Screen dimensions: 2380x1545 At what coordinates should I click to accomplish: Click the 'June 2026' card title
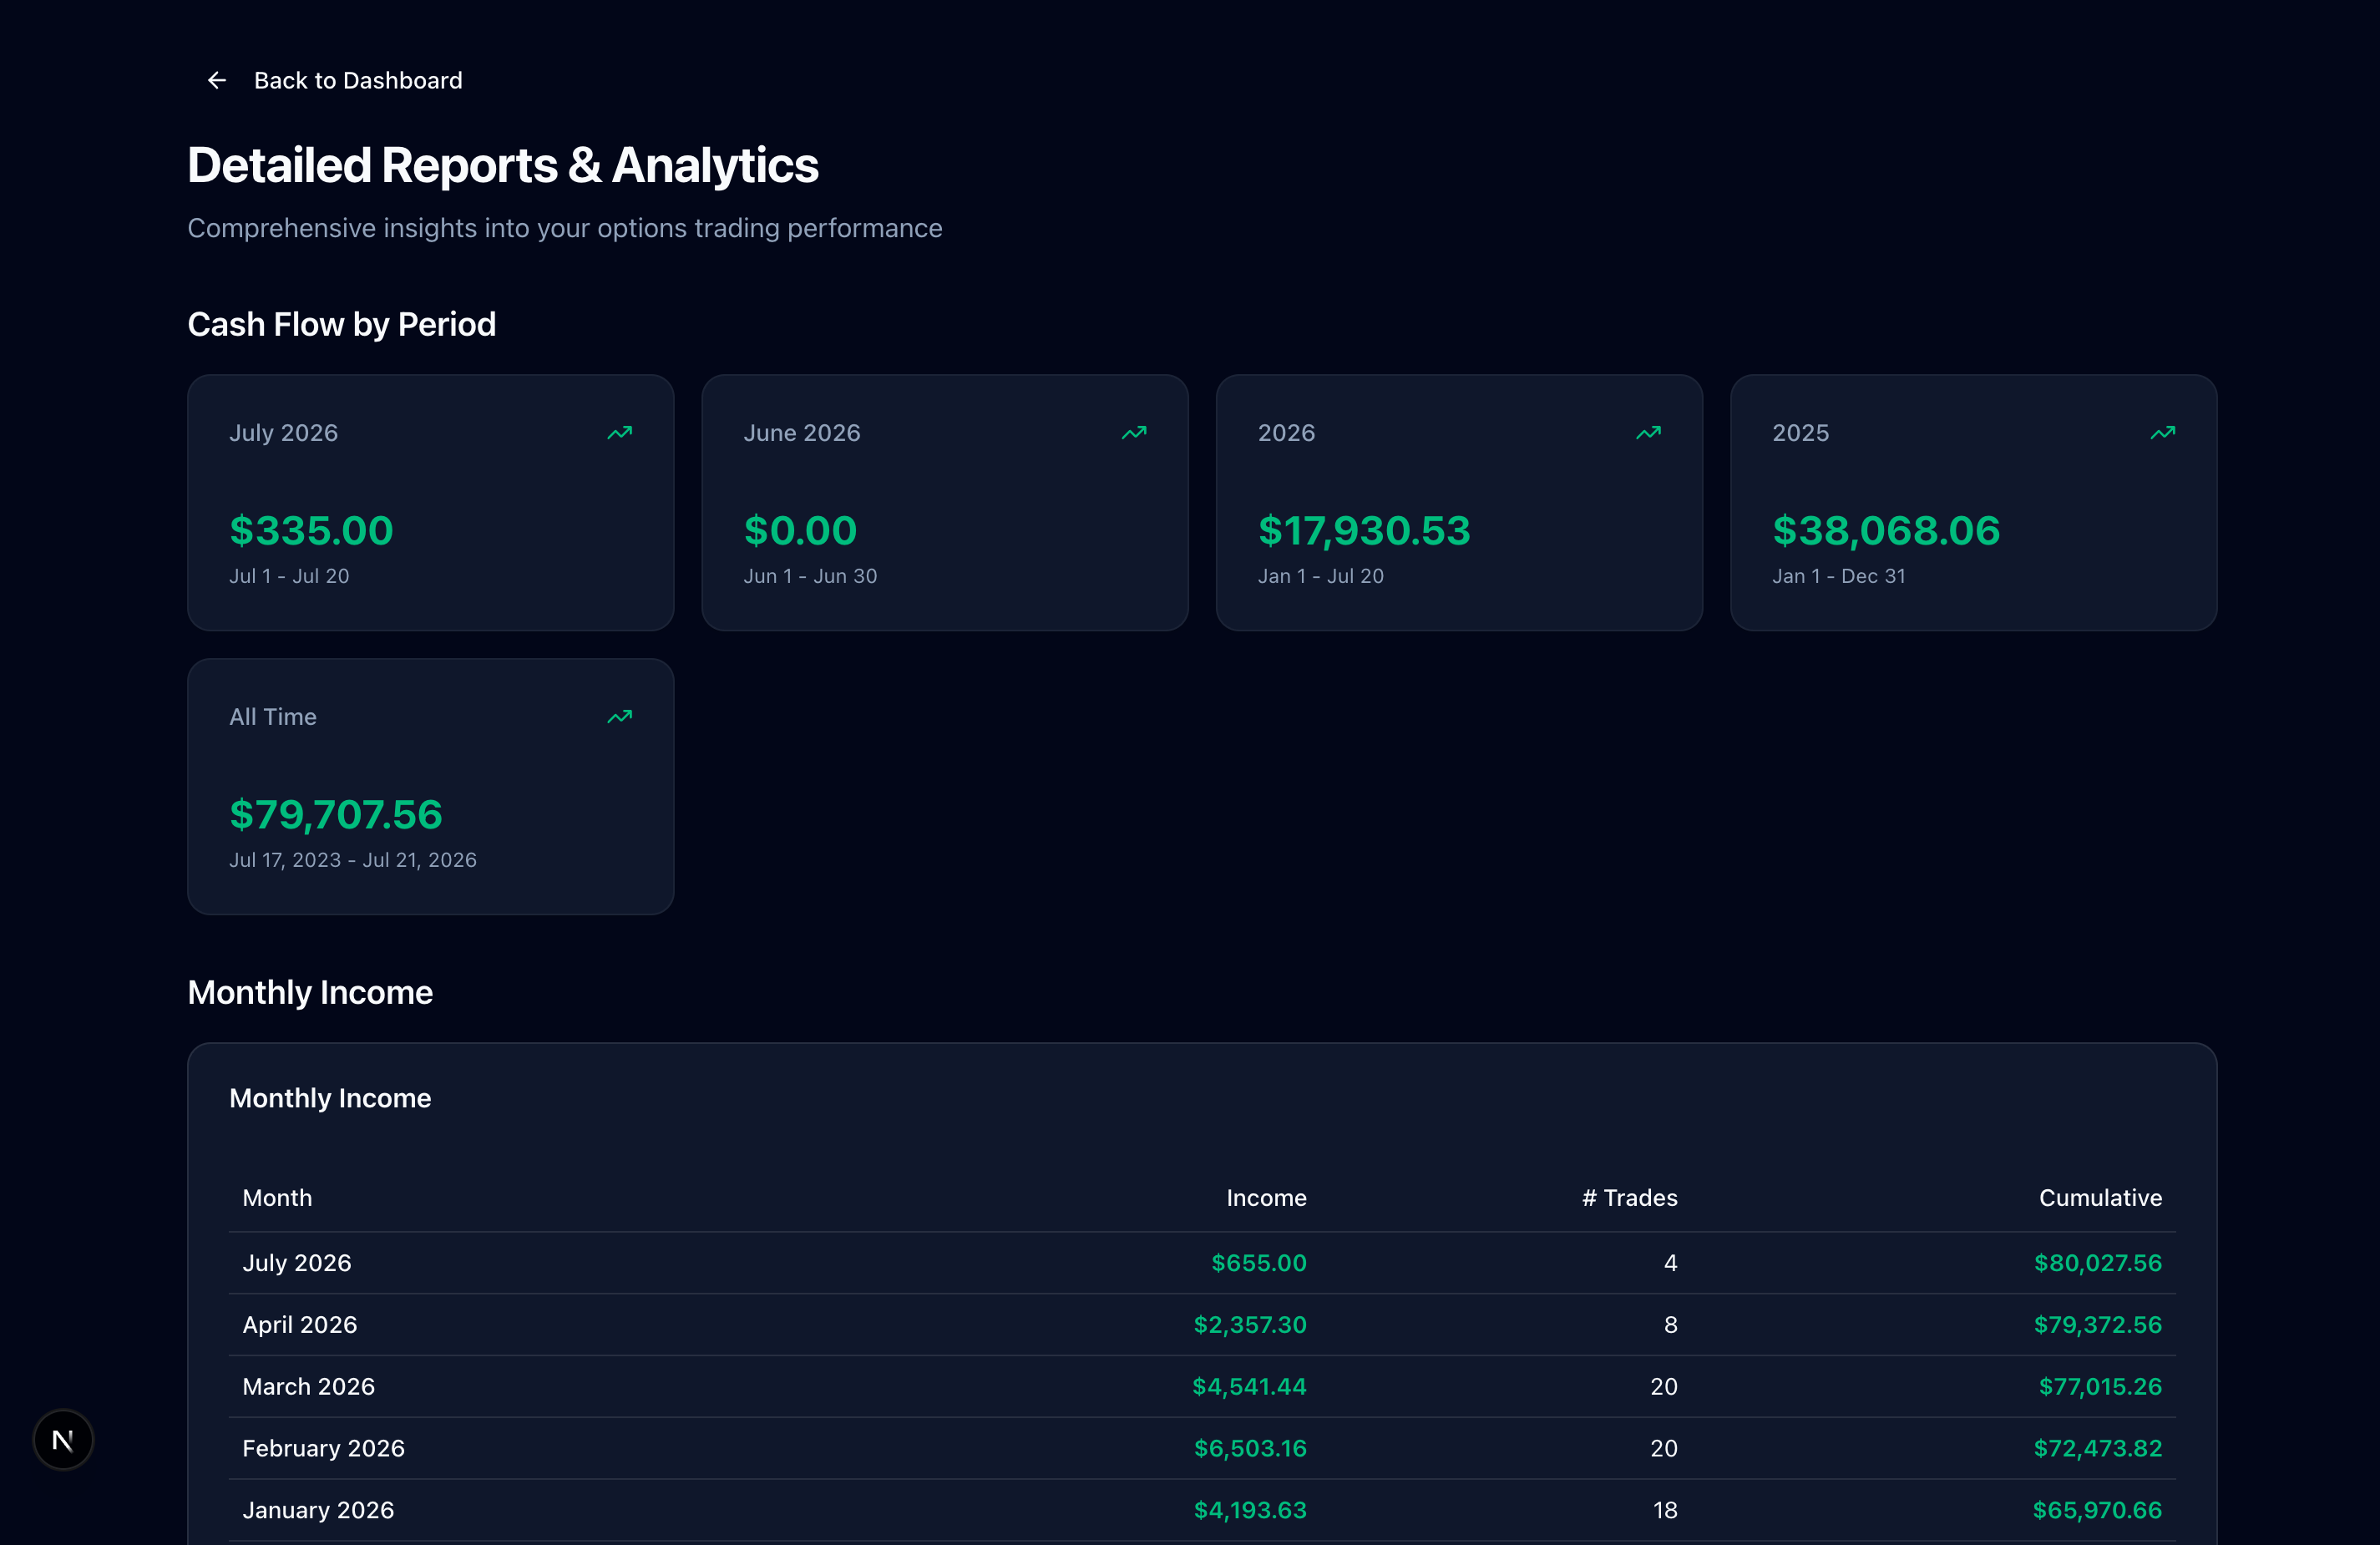click(x=802, y=433)
